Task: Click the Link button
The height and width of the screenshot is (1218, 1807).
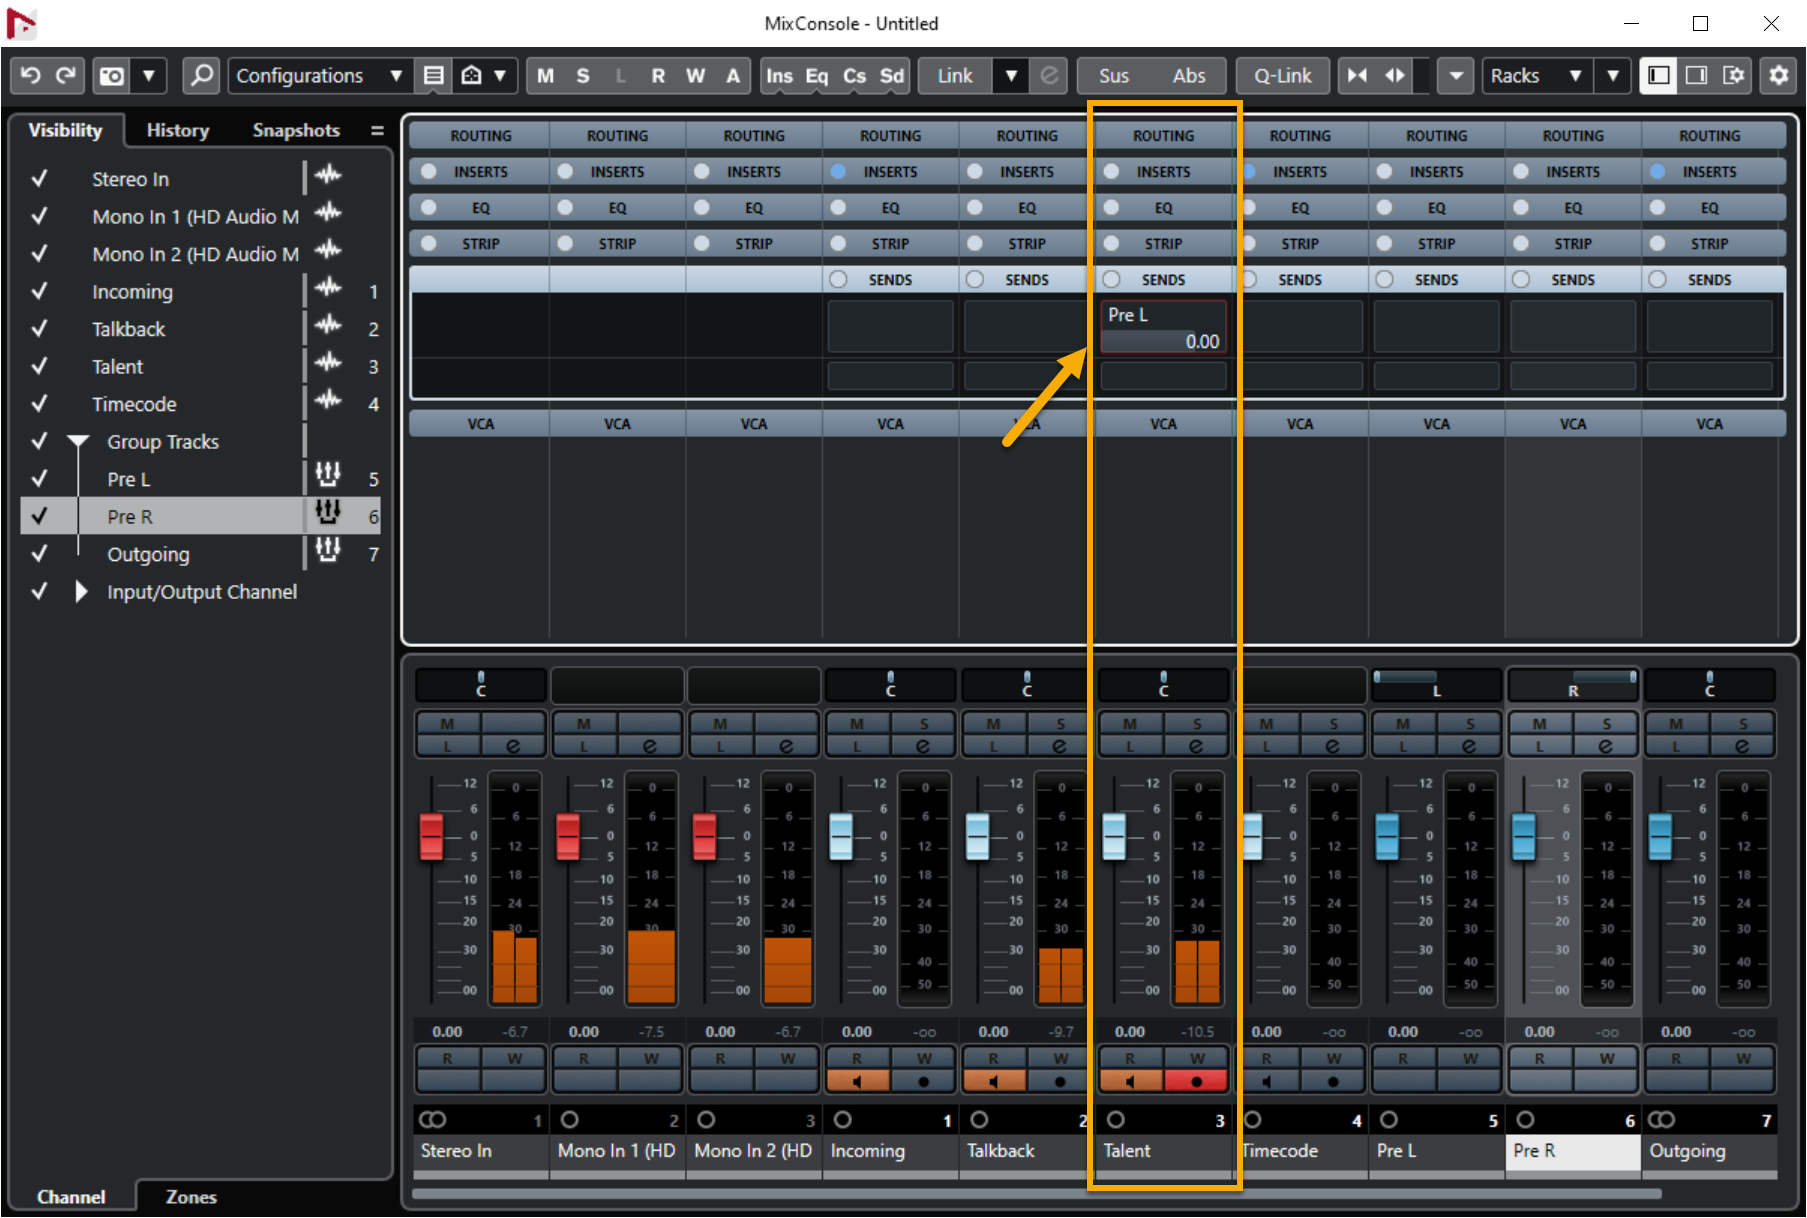Action: pos(954,76)
